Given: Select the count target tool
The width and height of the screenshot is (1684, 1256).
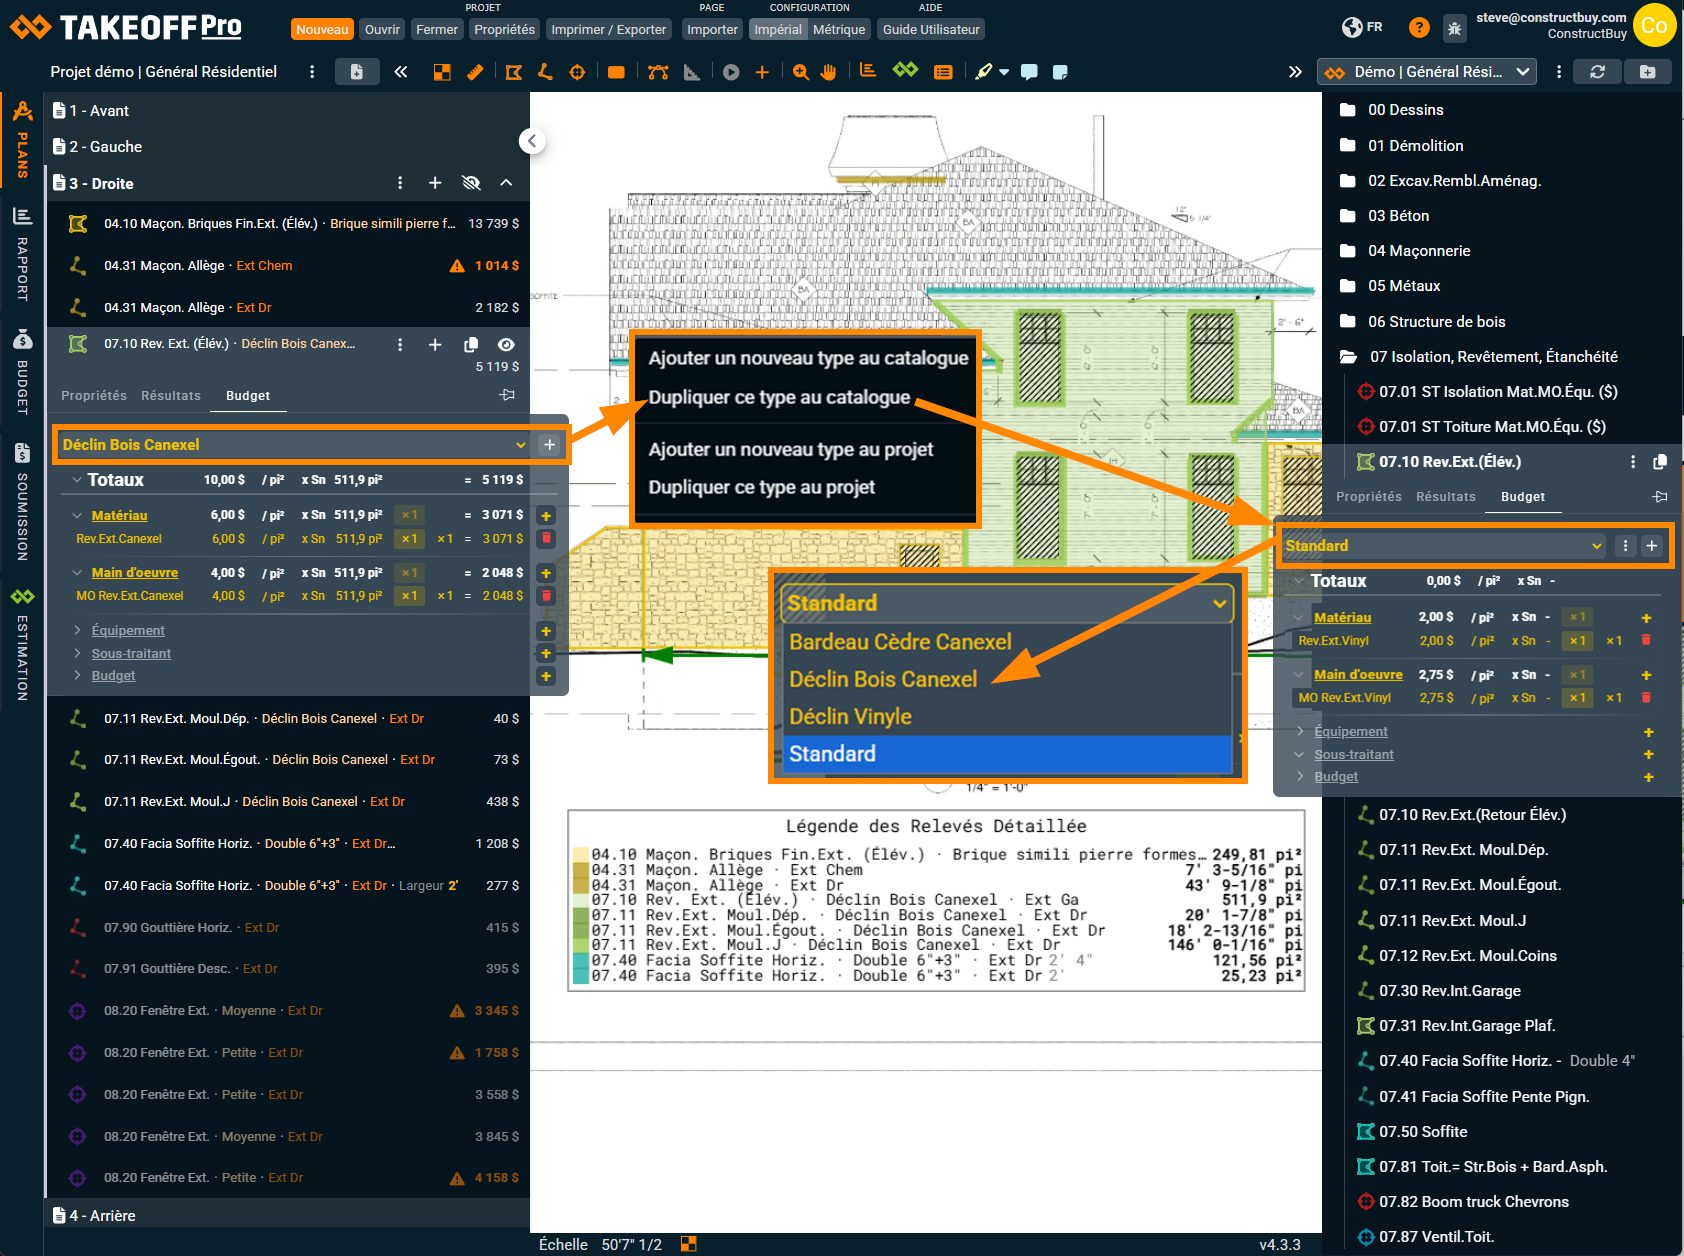Looking at the screenshot, I should [577, 72].
